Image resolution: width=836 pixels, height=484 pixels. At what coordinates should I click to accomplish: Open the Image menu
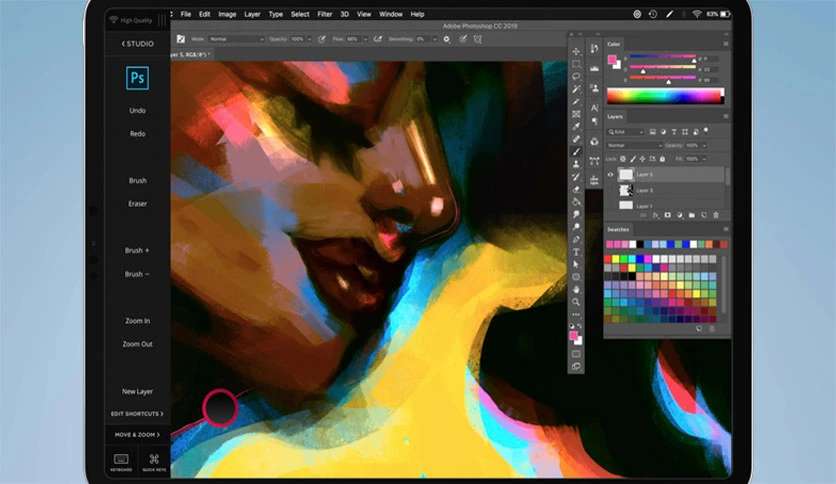(227, 14)
